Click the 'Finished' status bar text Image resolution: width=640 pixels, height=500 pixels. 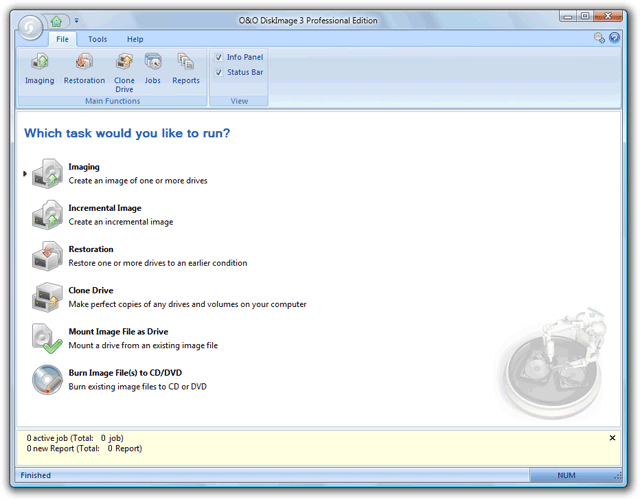point(36,475)
